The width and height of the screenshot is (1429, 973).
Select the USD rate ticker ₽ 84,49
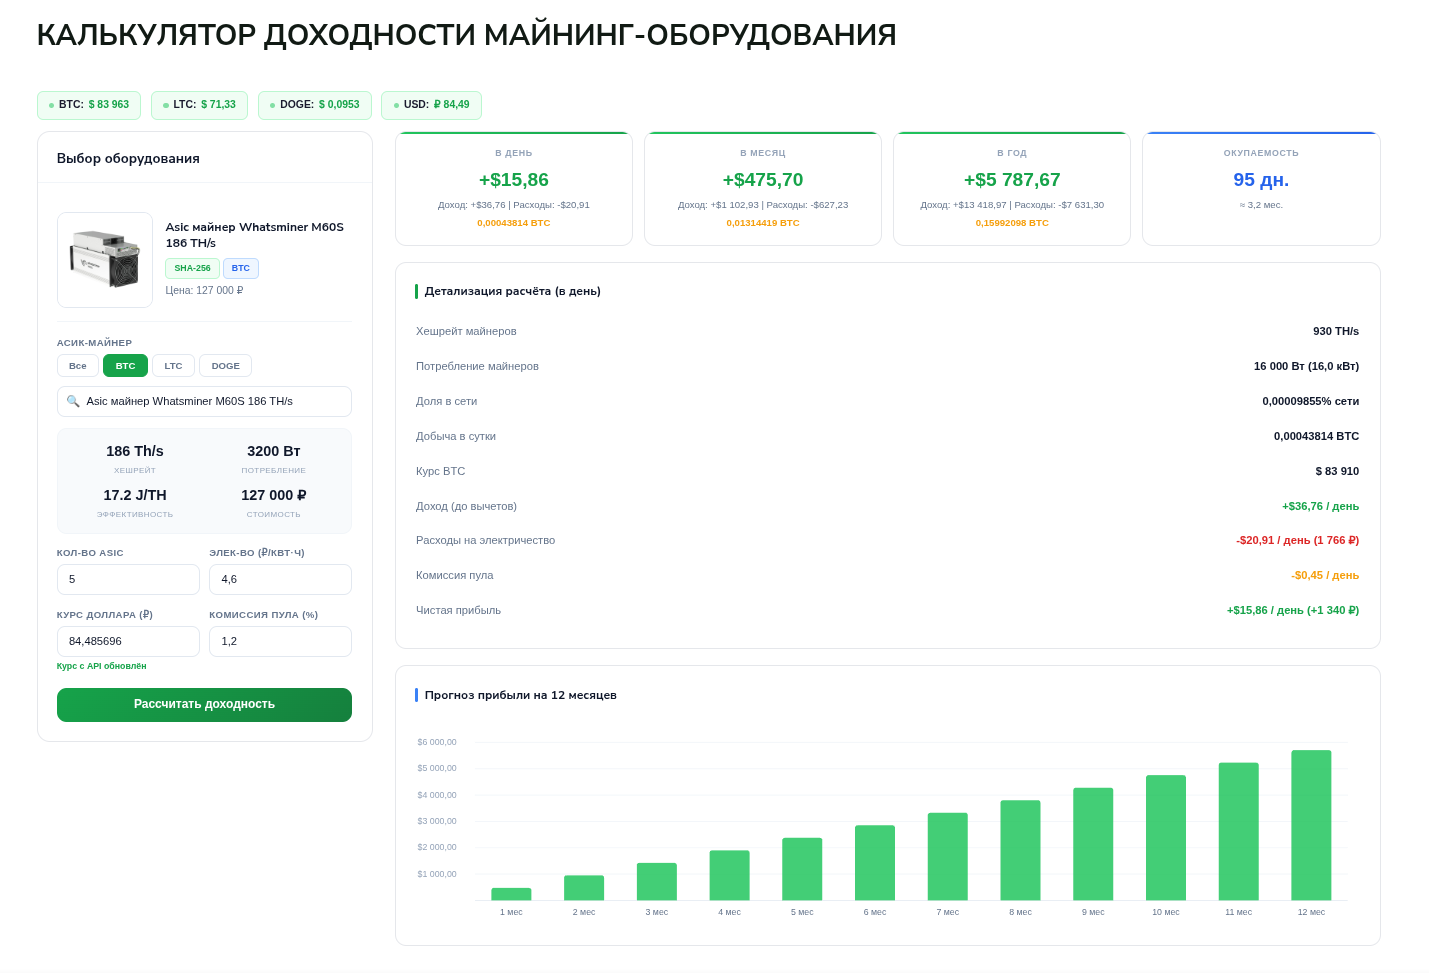431,105
